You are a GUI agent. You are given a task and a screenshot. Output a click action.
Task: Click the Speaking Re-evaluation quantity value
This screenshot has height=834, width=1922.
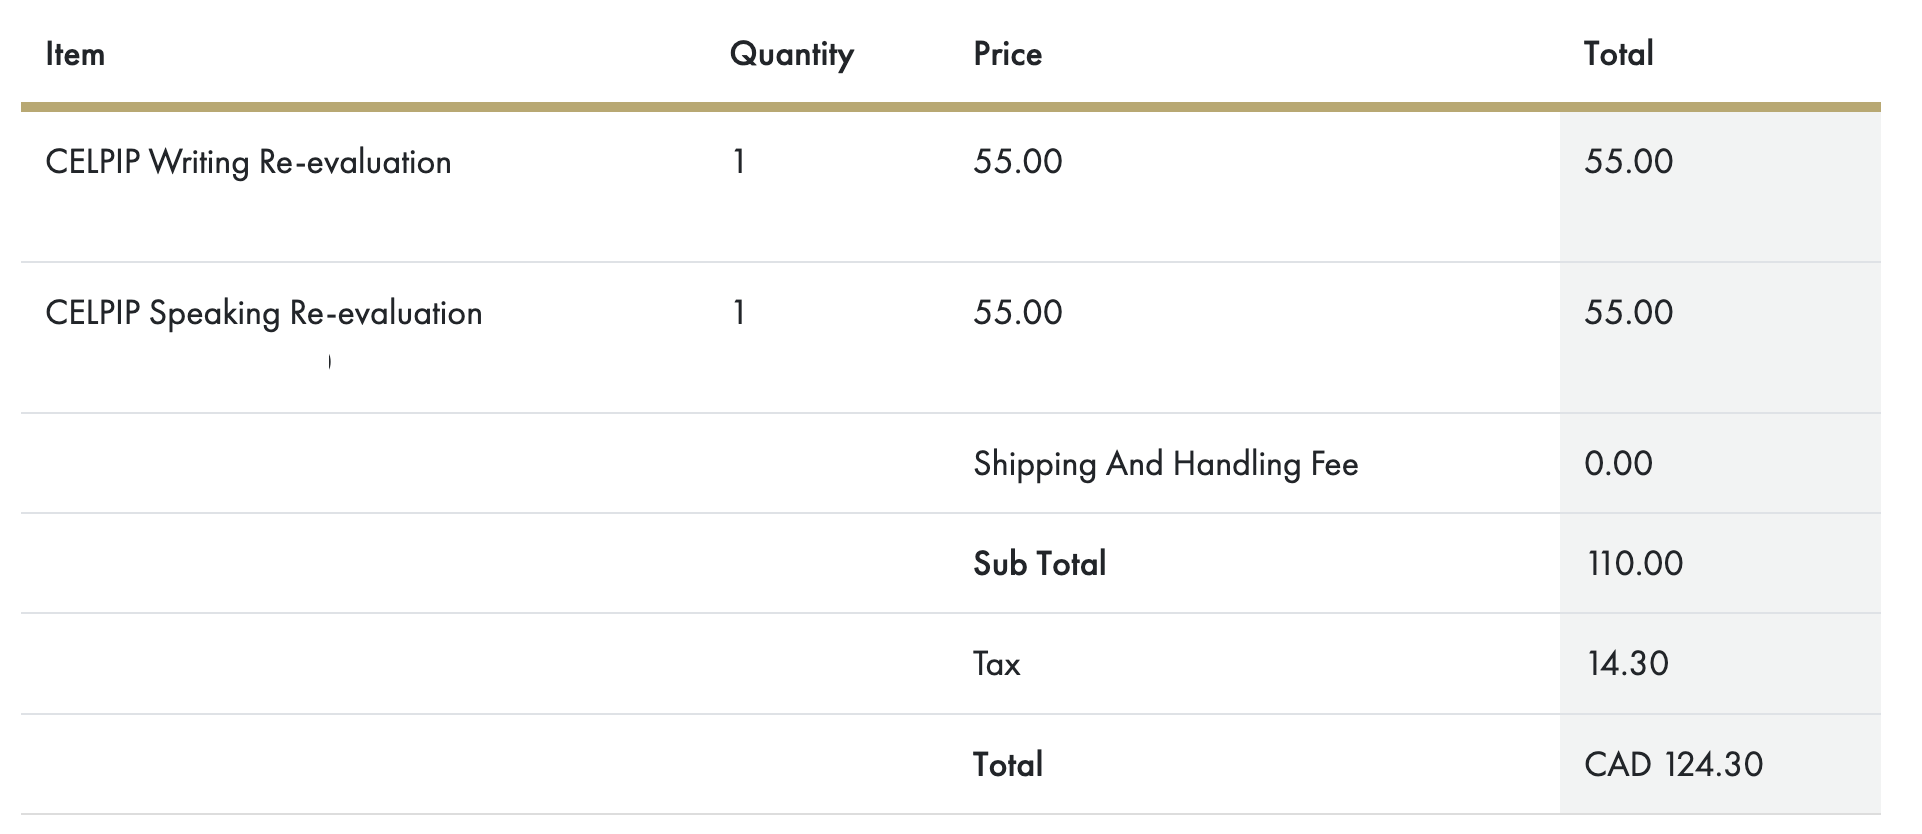pos(738,313)
